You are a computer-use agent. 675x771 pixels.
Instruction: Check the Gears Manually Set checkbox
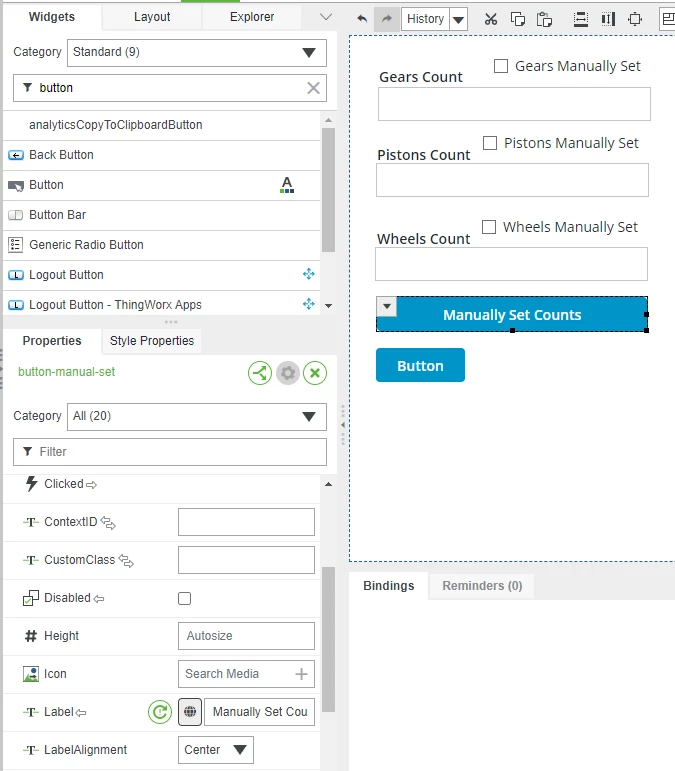[x=501, y=66]
